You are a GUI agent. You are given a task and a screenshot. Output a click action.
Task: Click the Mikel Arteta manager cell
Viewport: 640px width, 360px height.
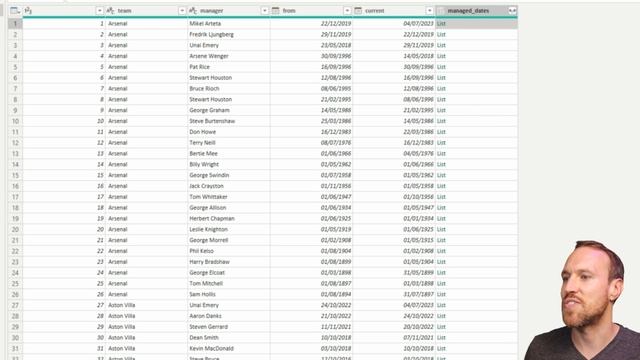[229, 24]
